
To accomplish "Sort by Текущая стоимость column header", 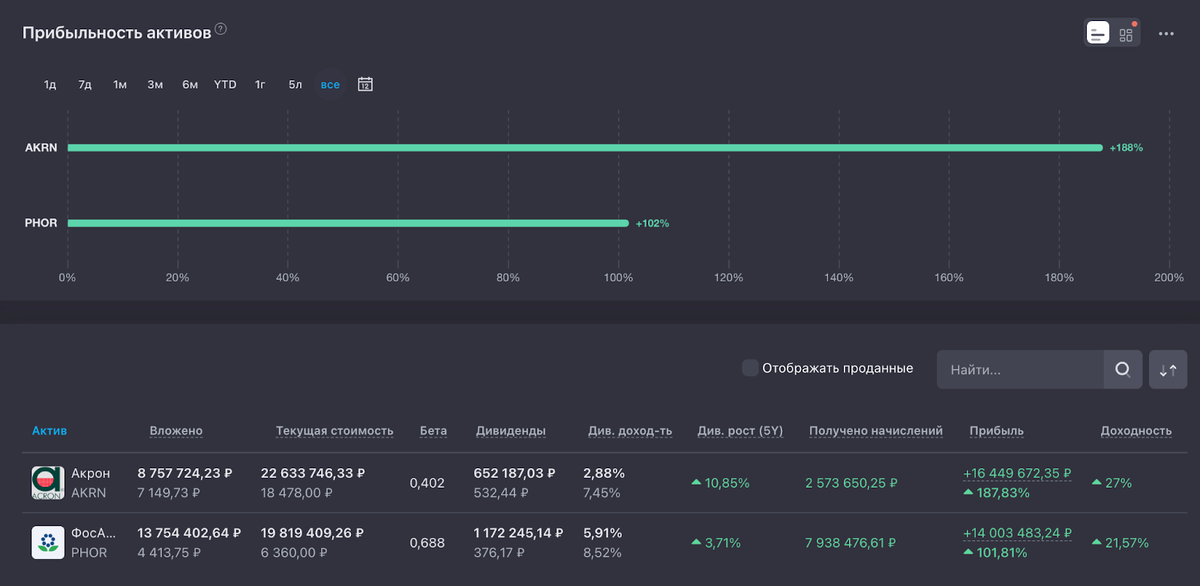I will point(334,431).
